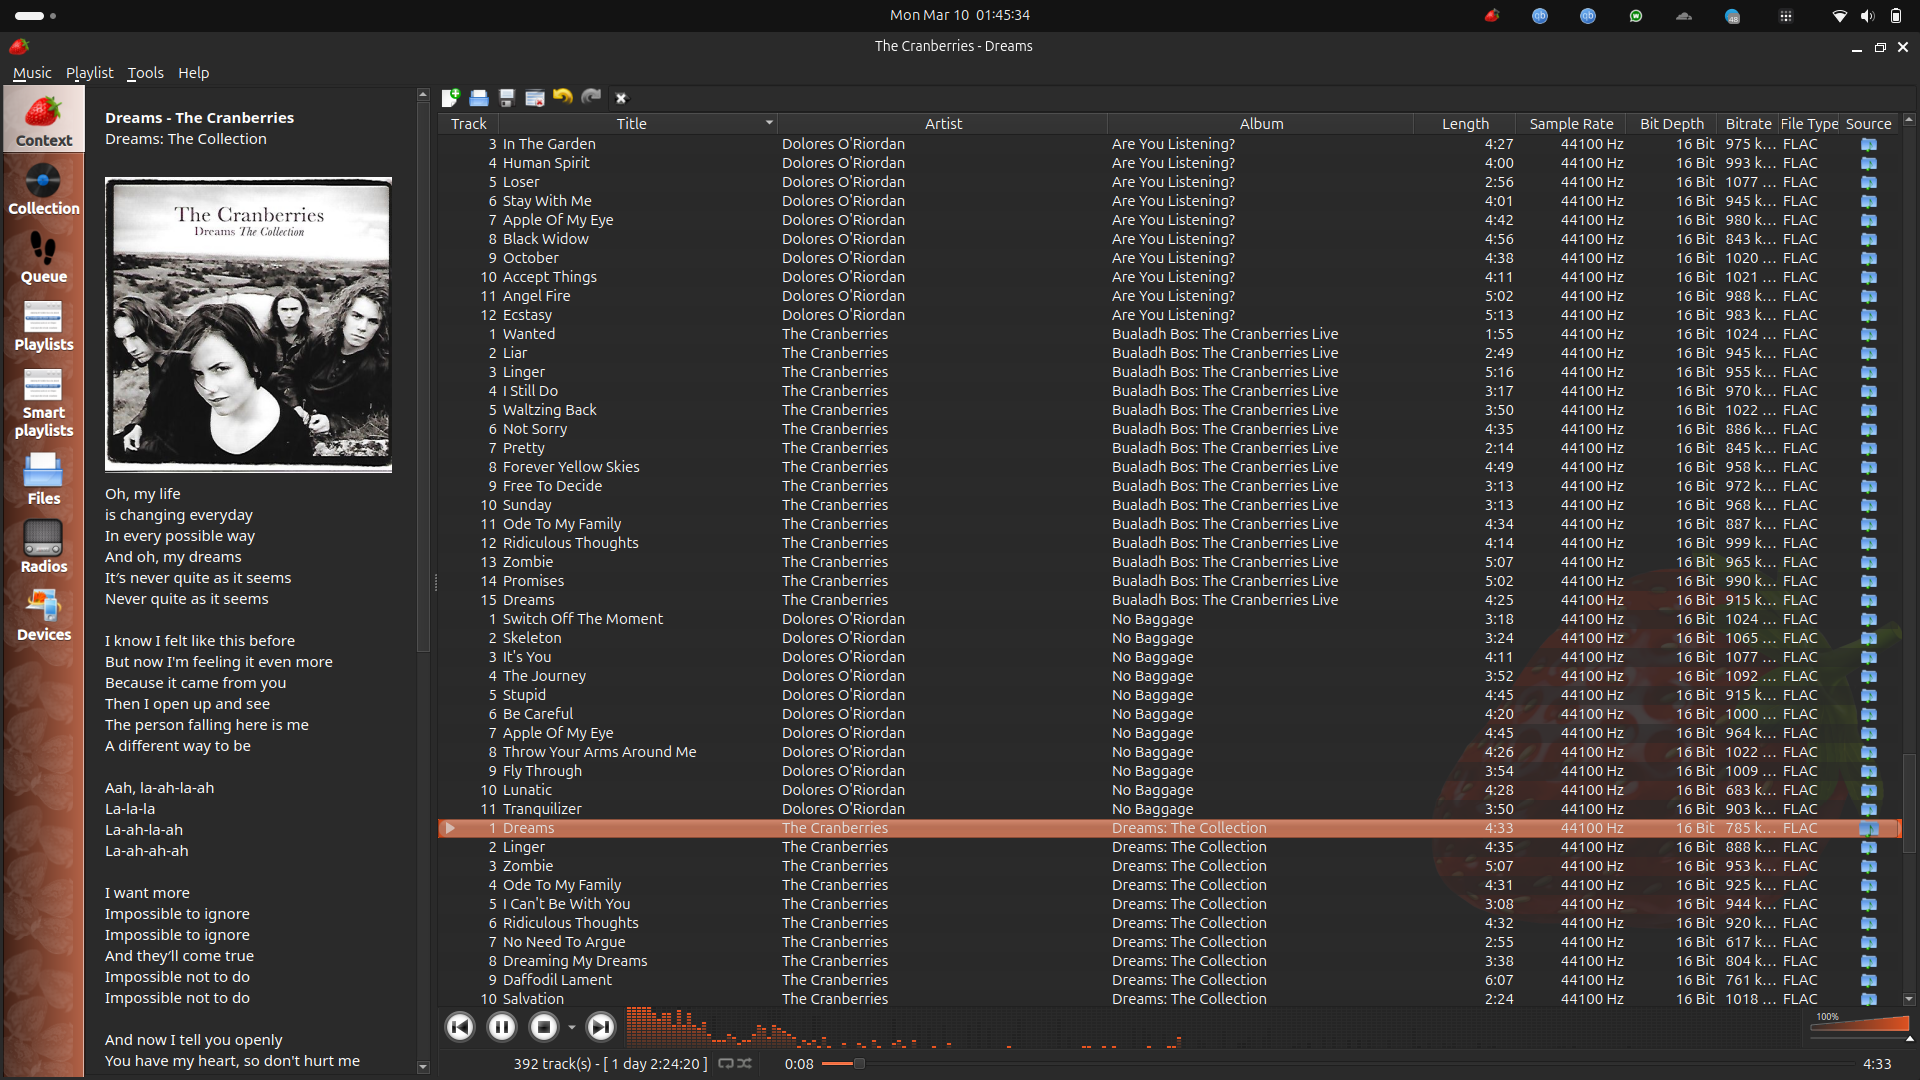Screen dimensions: 1920x1080
Task: Open the Radios sidebar tab
Action: click(43, 547)
